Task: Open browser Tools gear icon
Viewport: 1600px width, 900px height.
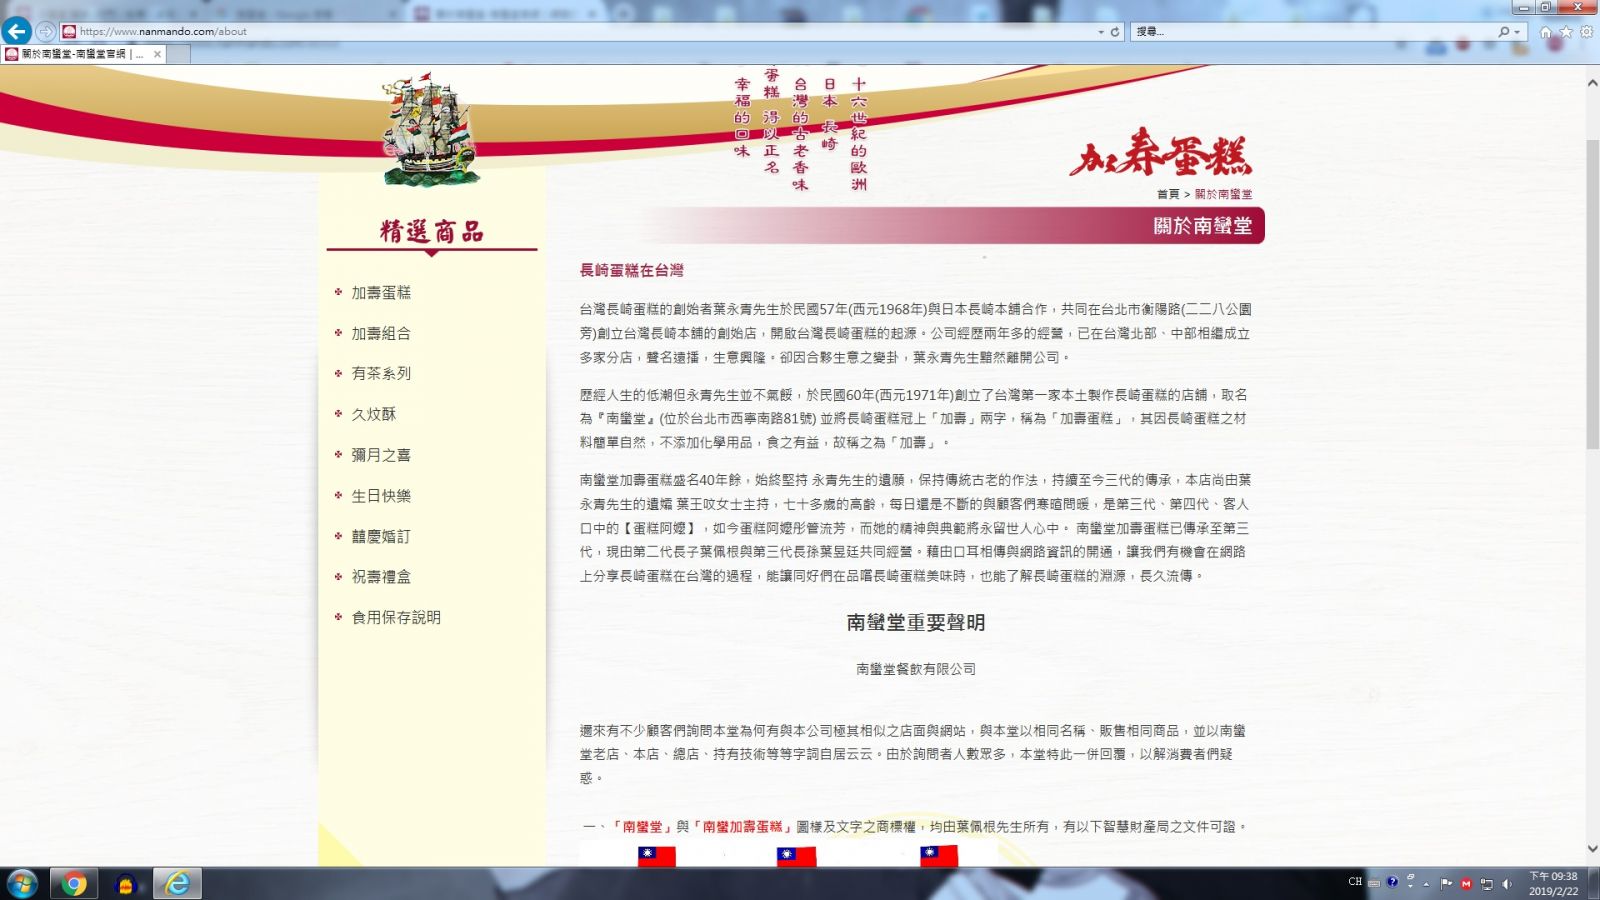Action: (x=1586, y=32)
